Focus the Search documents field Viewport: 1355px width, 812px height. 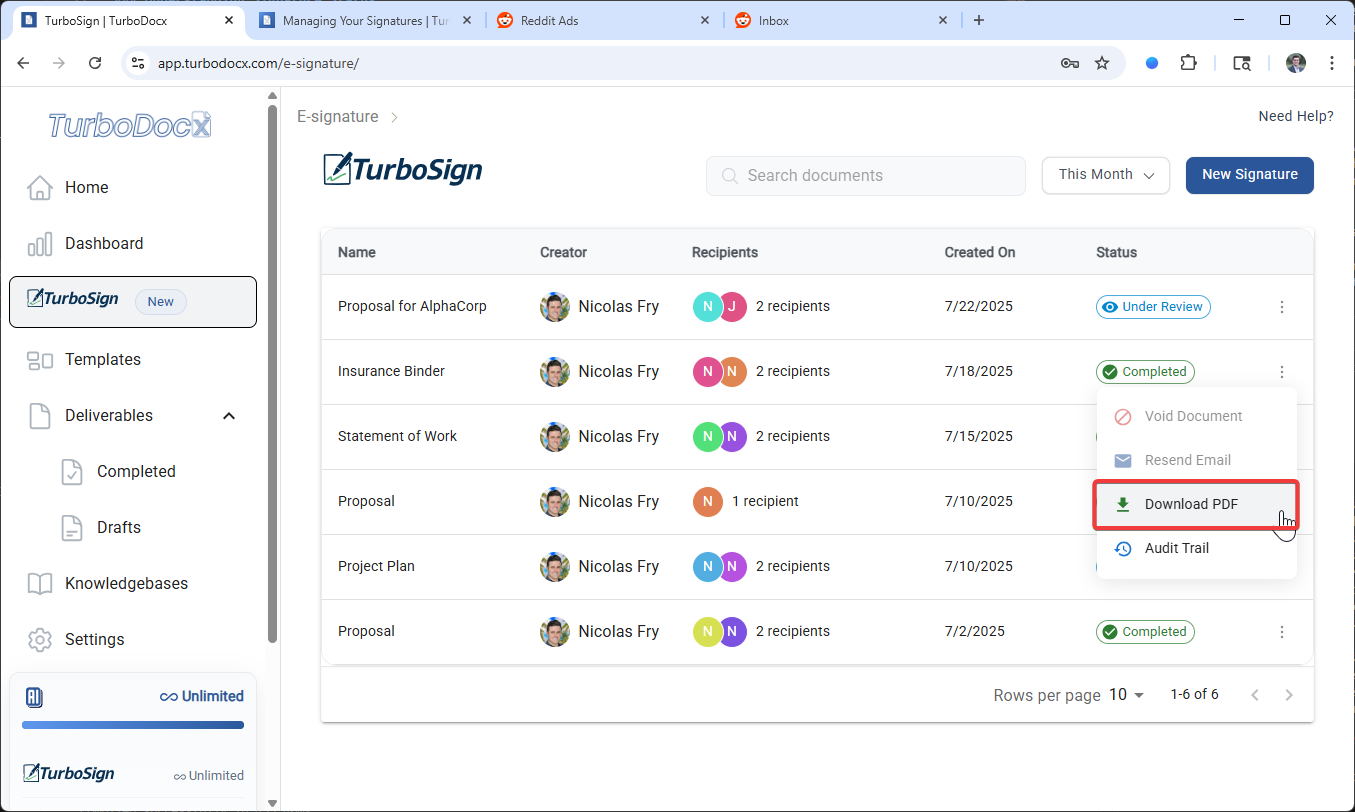point(866,176)
